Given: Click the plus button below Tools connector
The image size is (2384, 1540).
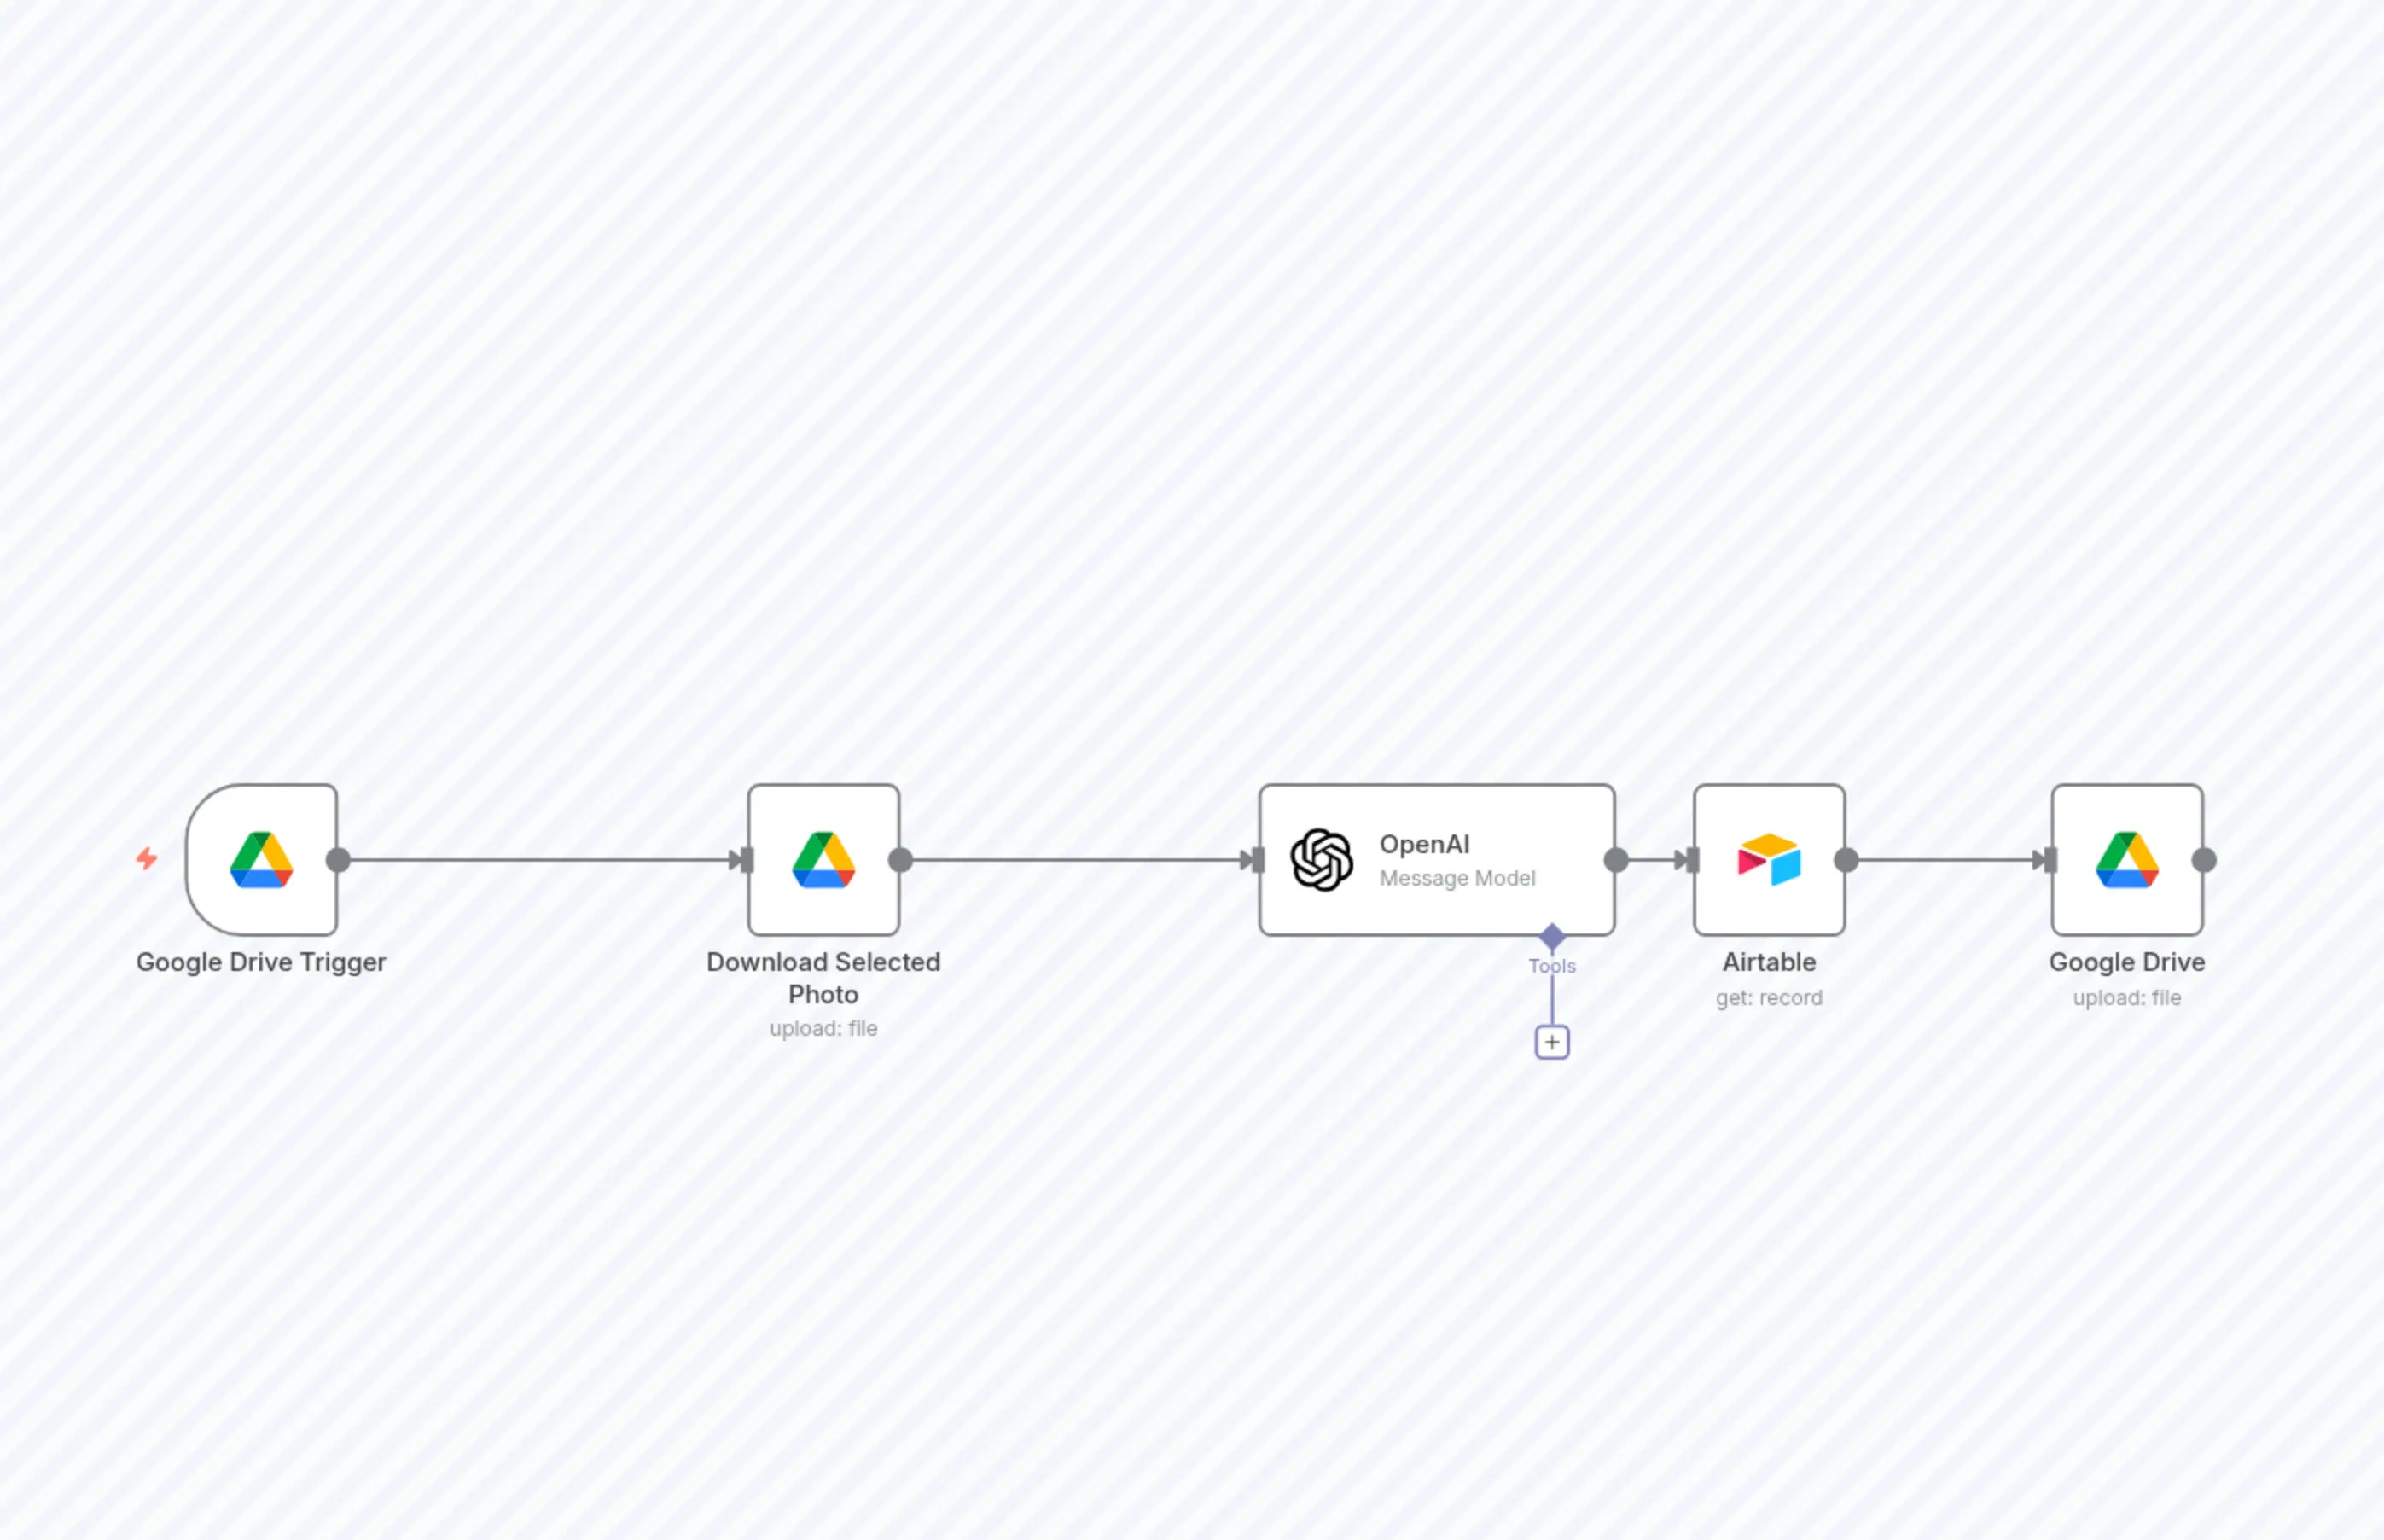Looking at the screenshot, I should click(1552, 1040).
